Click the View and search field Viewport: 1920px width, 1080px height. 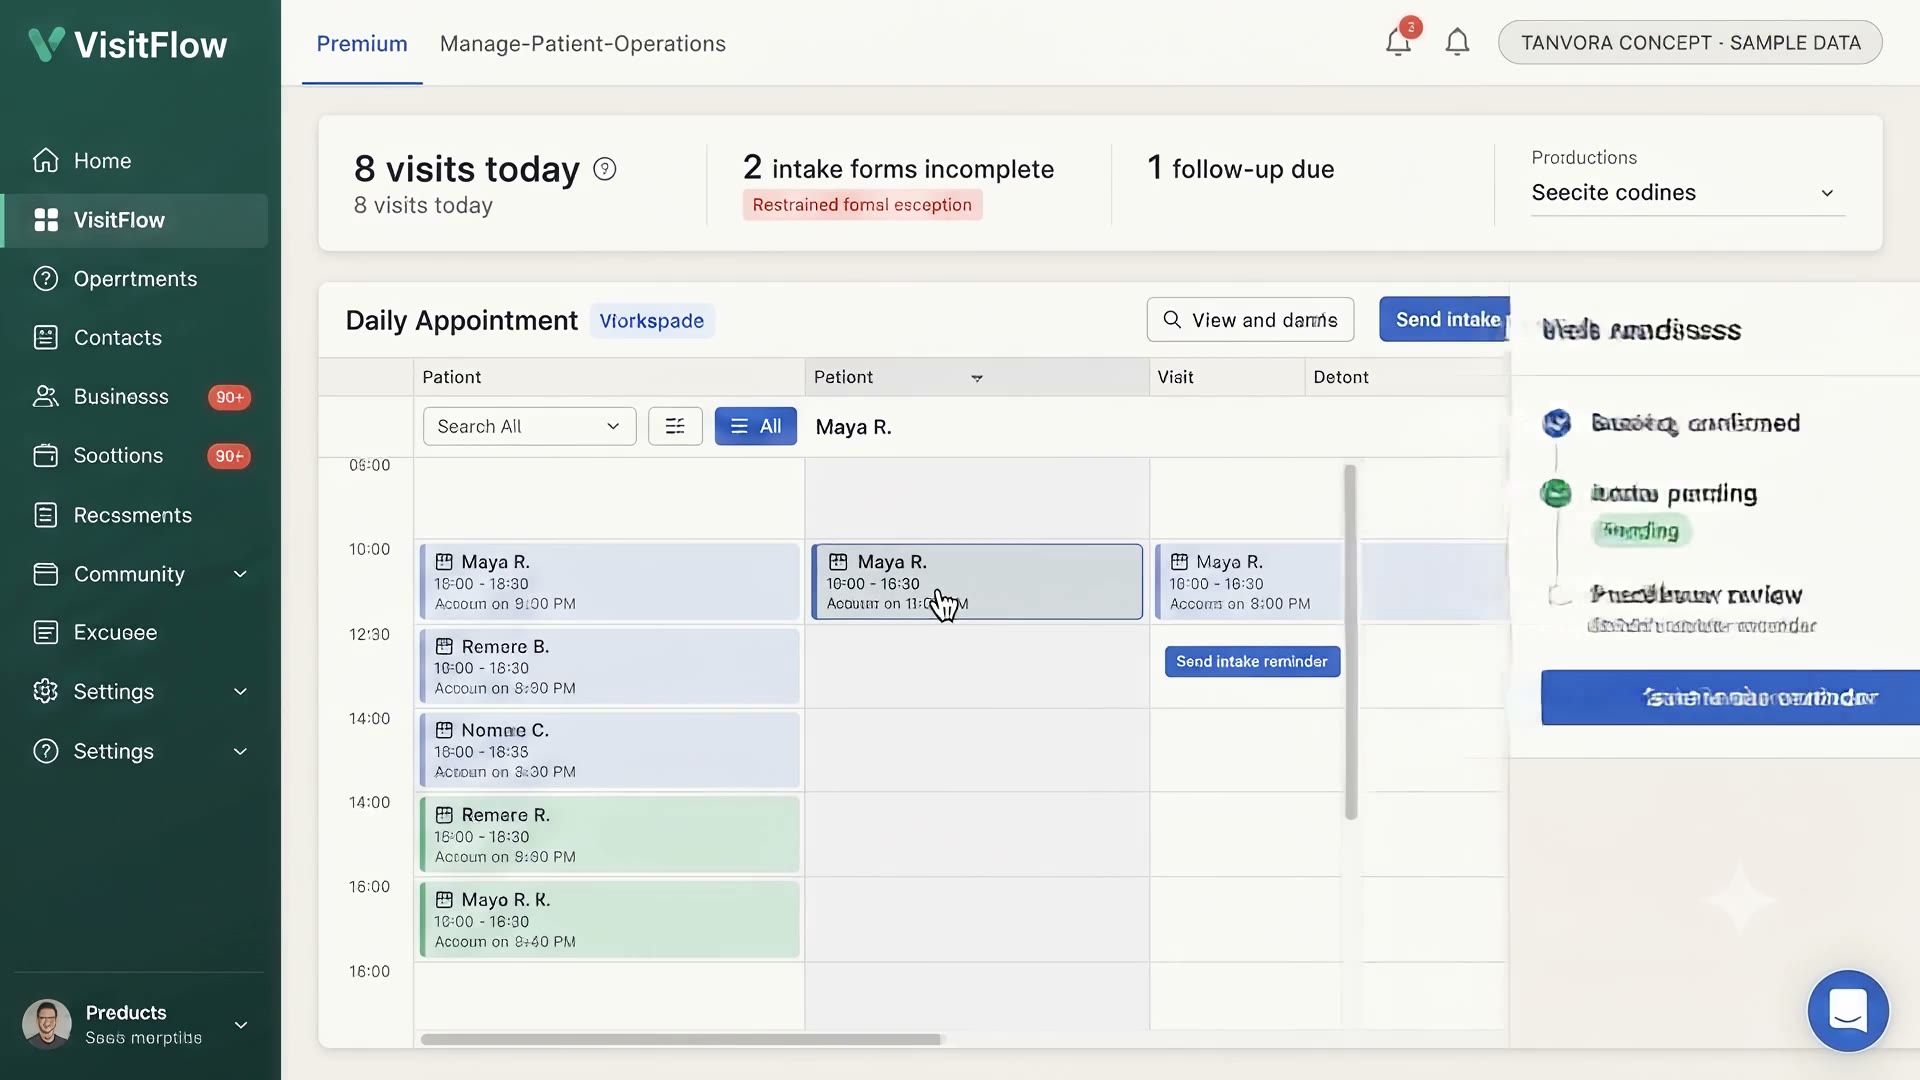coord(1250,320)
